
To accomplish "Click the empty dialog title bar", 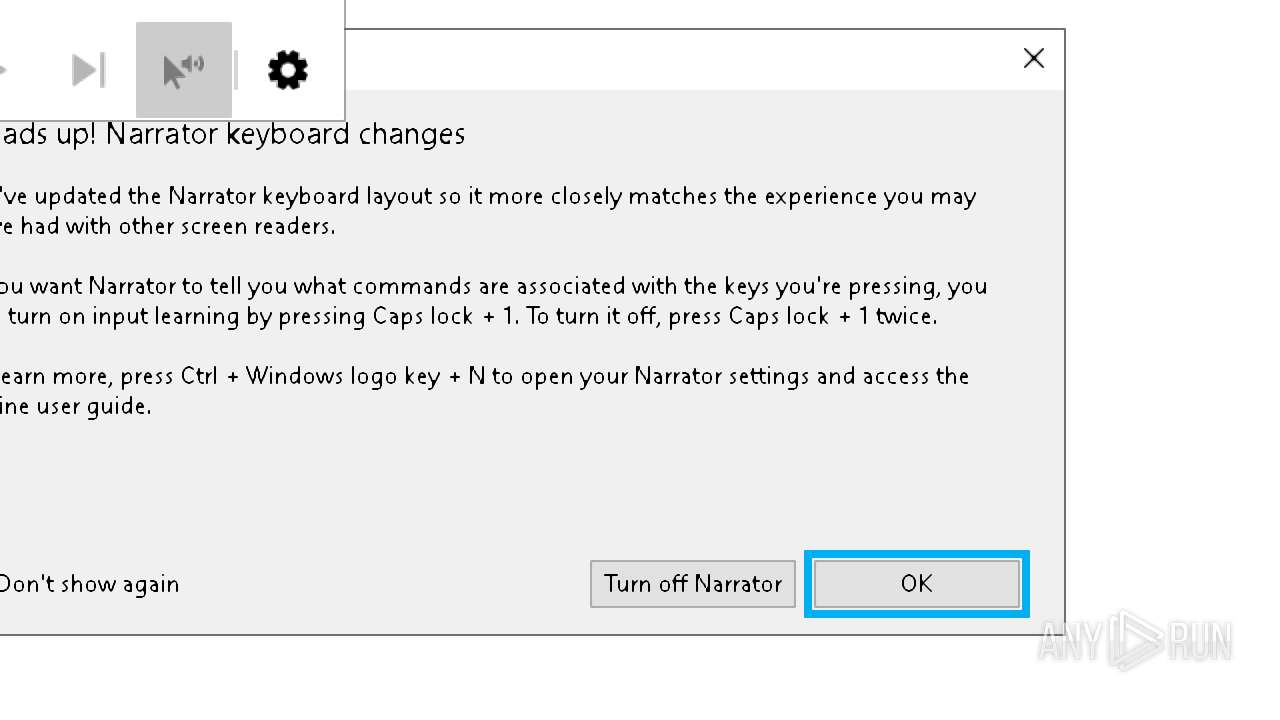I will (680, 59).
